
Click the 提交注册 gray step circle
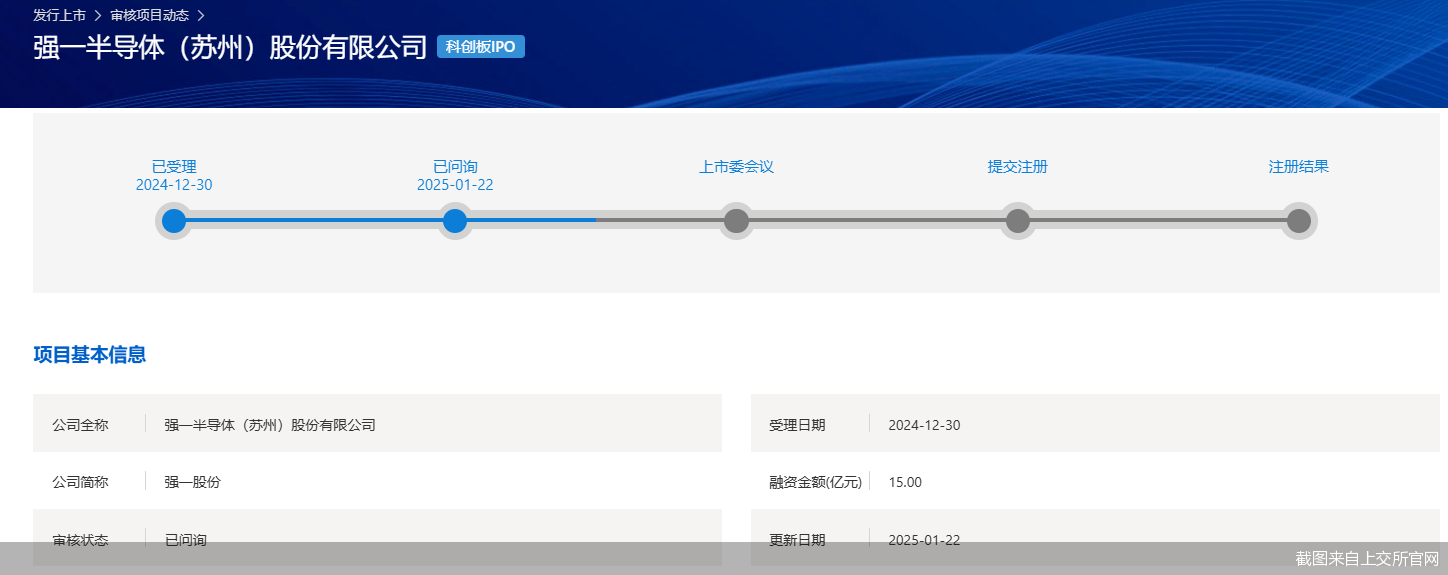[x=1017, y=220]
